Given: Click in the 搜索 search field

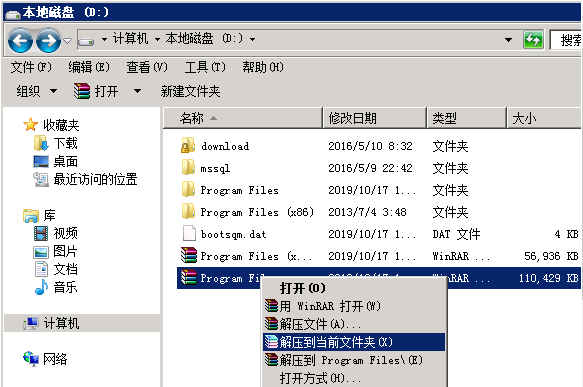Looking at the screenshot, I should tap(566, 40).
